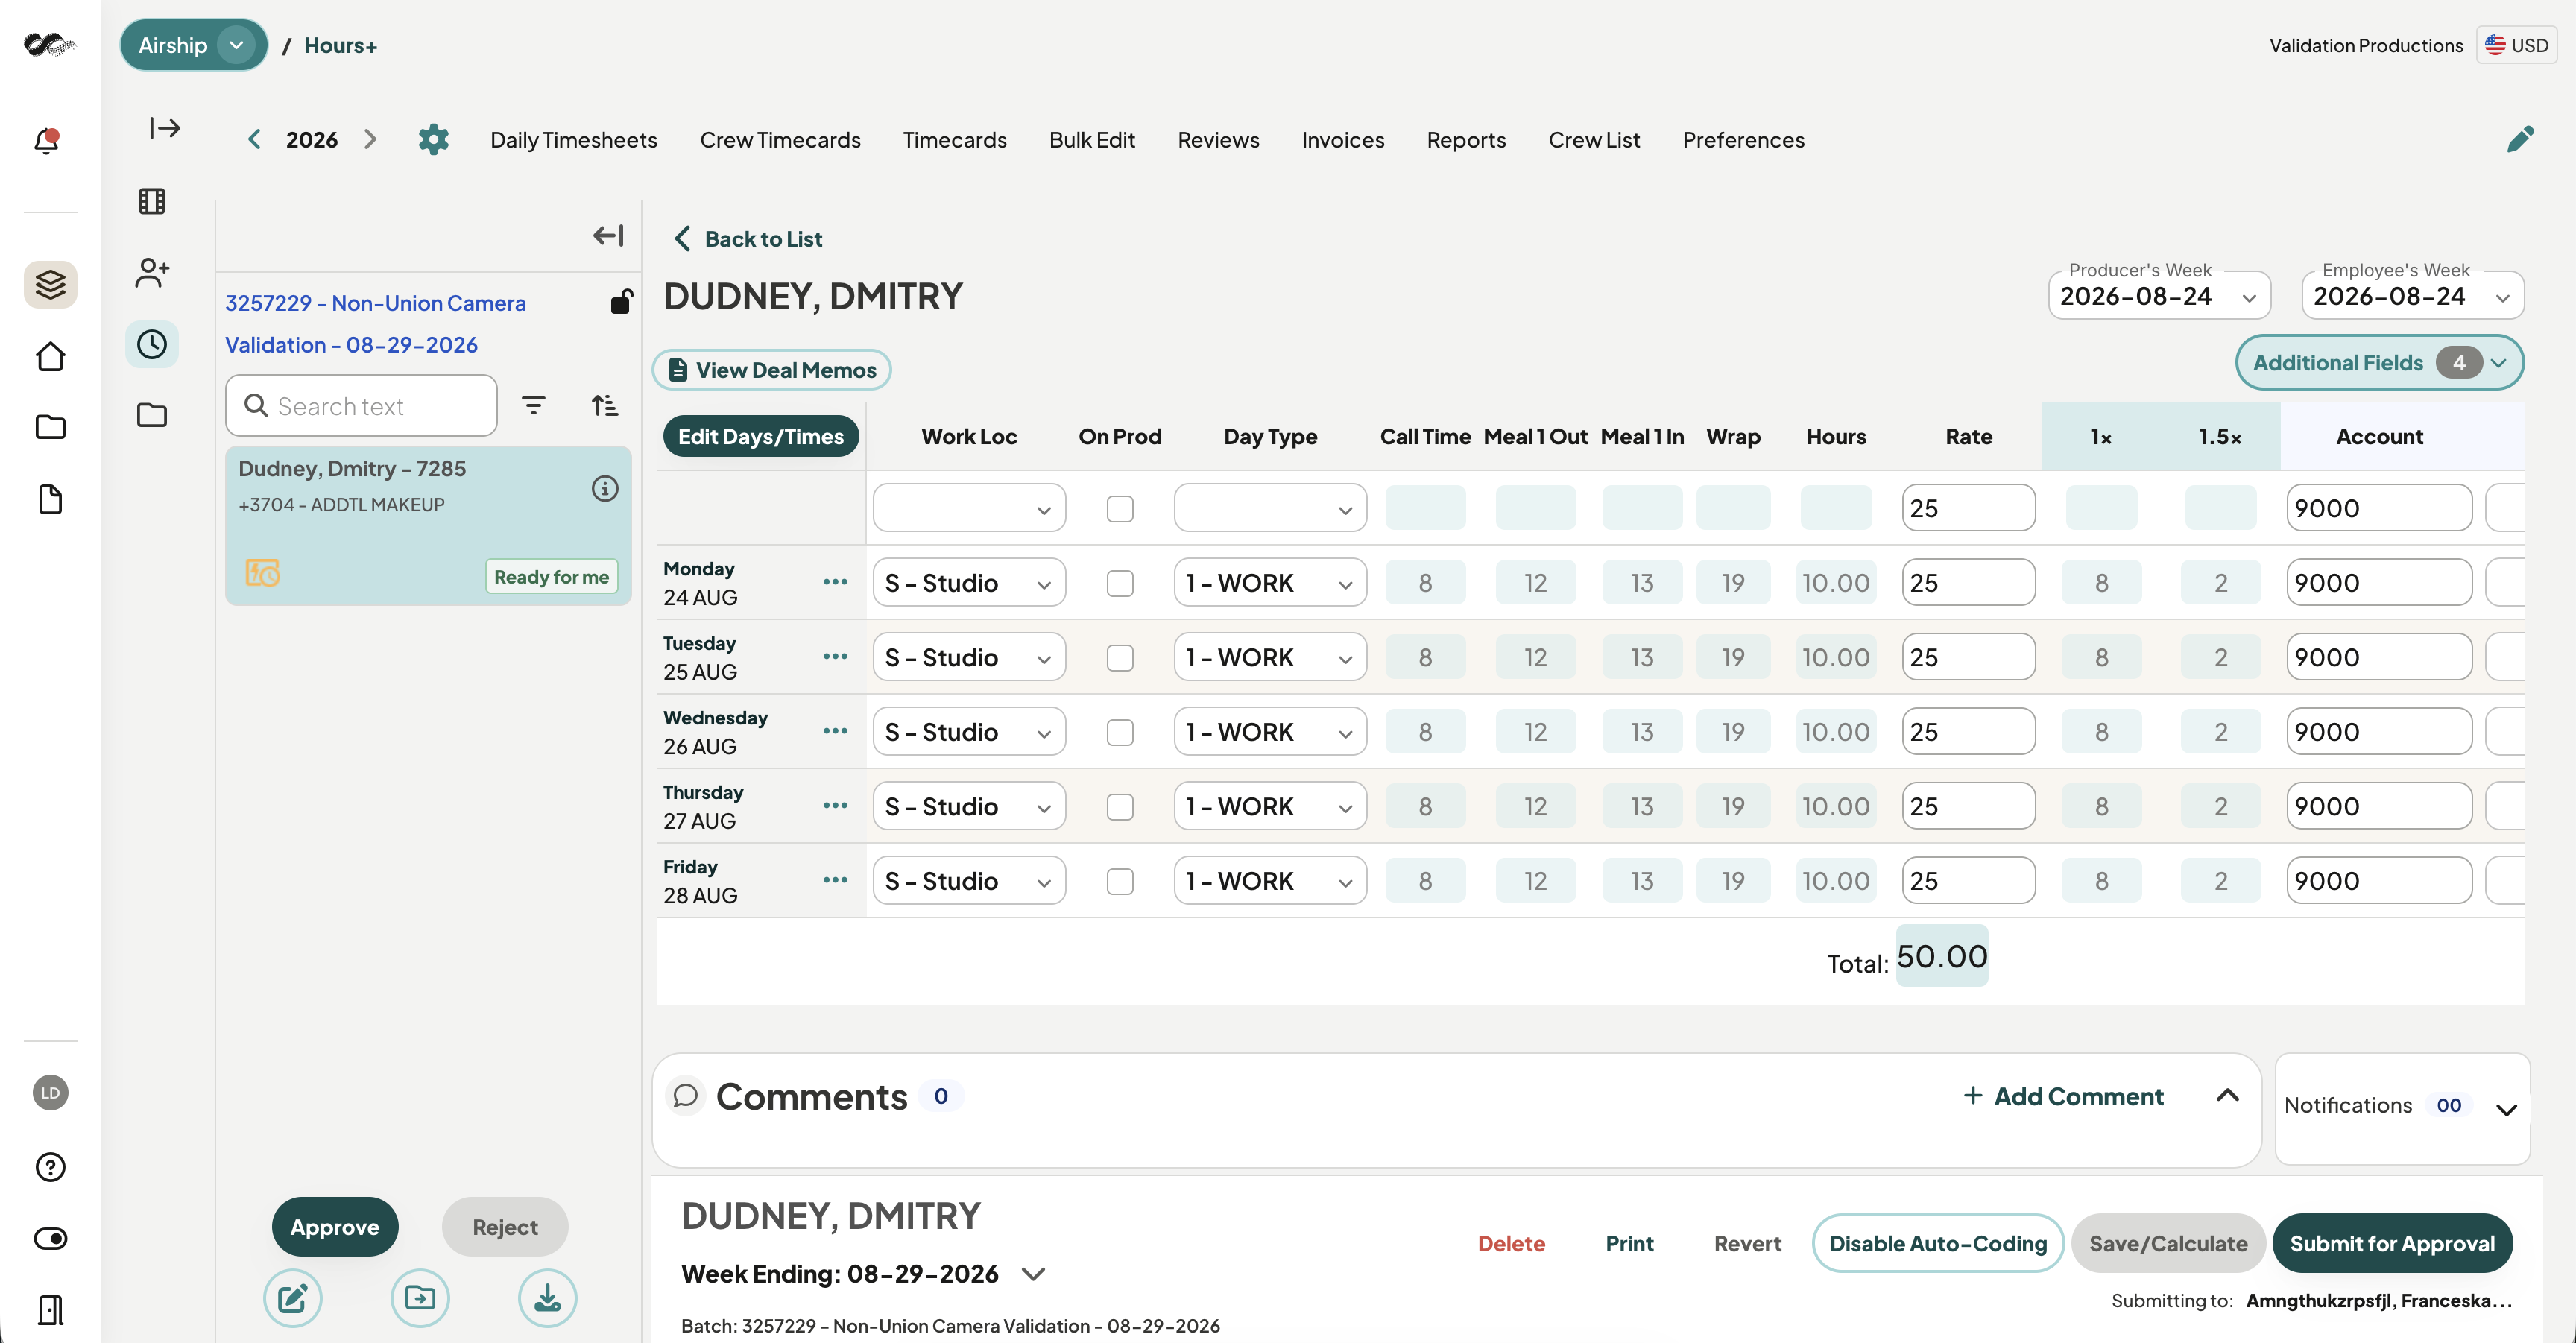Check On Prod for Thursday 27 AUG

point(1120,807)
